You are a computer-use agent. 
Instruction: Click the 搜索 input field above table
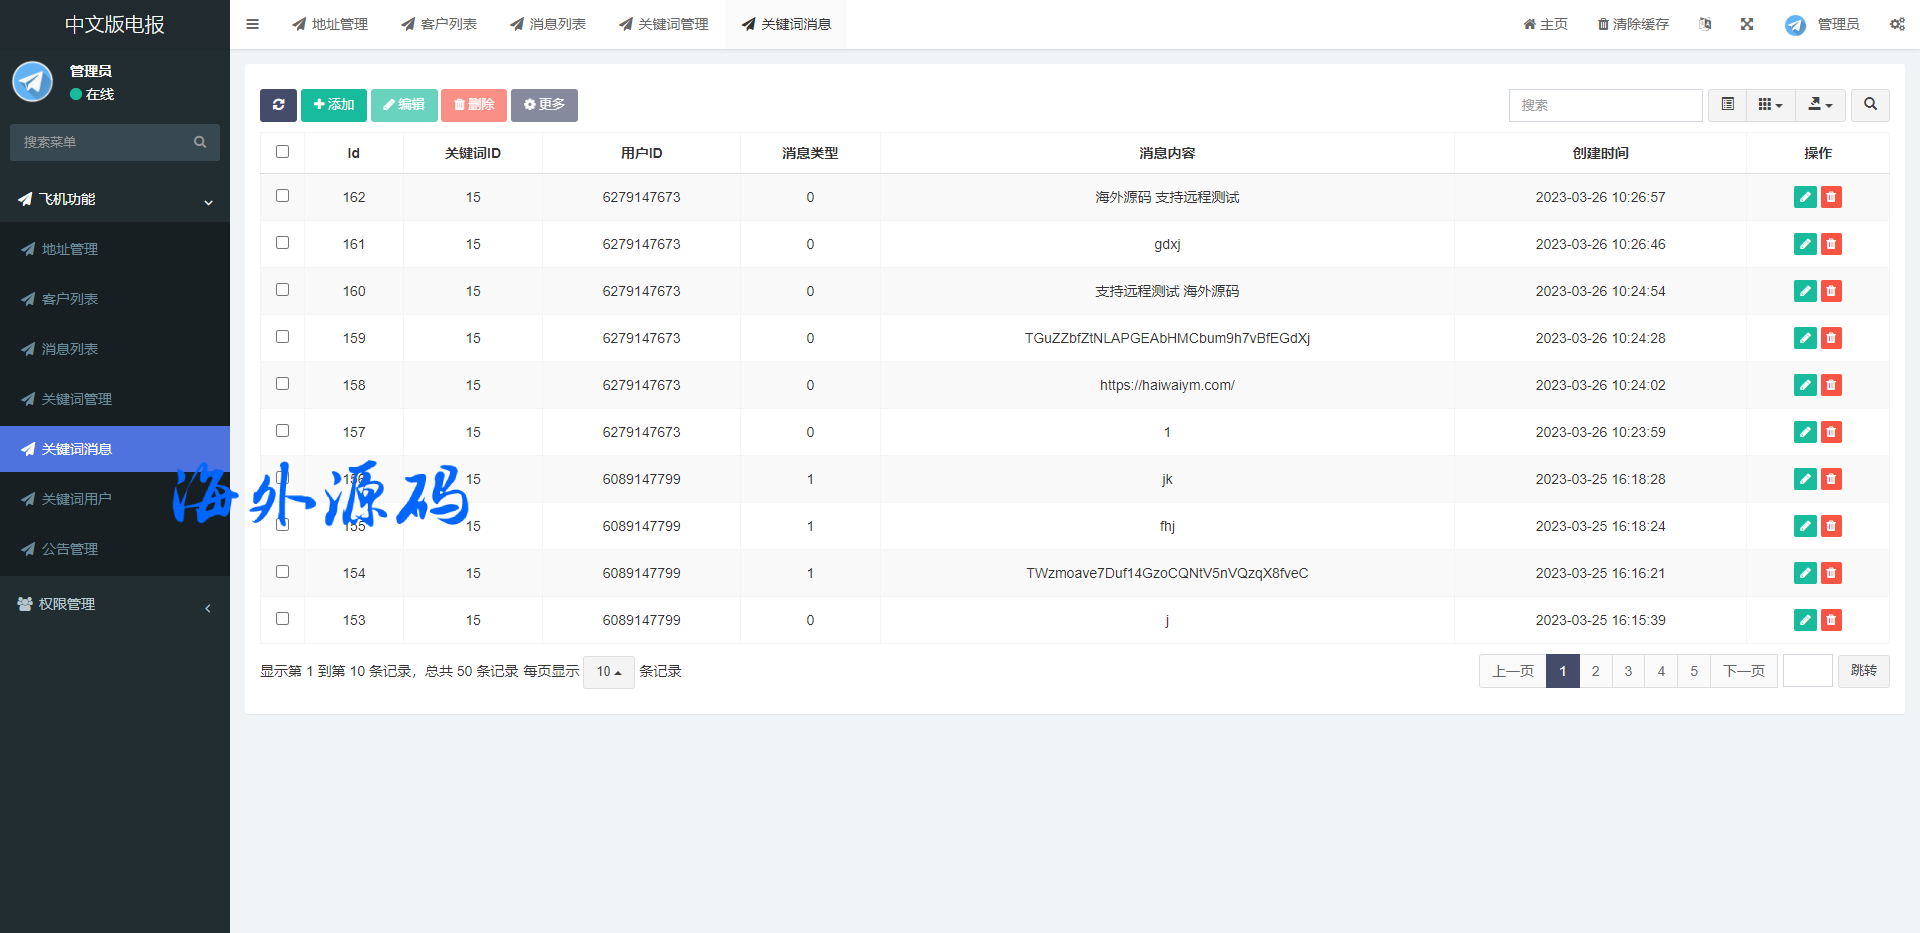(x=1605, y=105)
